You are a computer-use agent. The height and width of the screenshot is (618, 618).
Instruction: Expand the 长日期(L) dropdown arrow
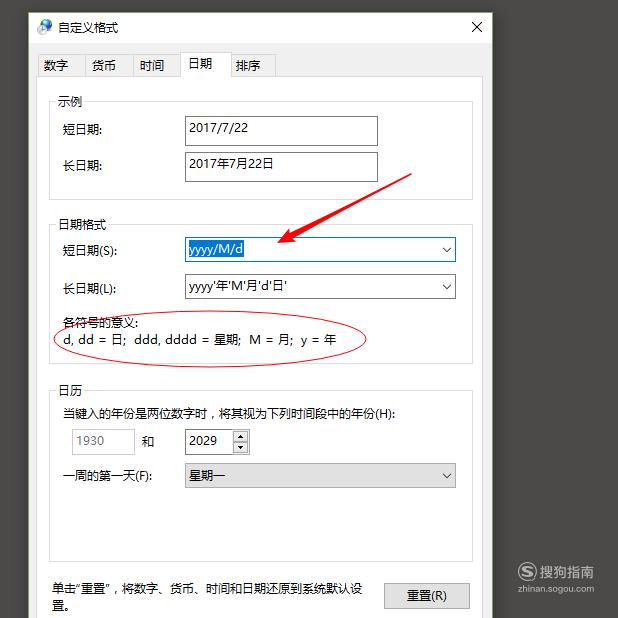(447, 287)
